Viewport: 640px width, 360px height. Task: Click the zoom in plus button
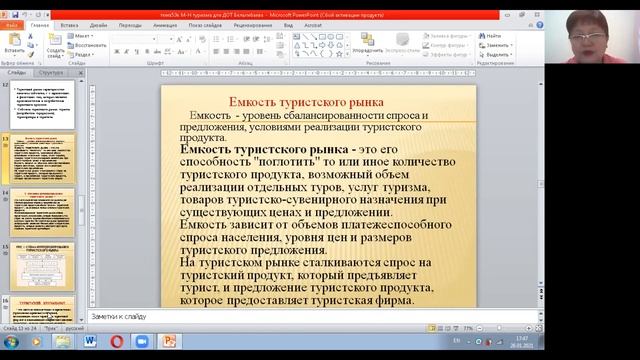point(529,328)
